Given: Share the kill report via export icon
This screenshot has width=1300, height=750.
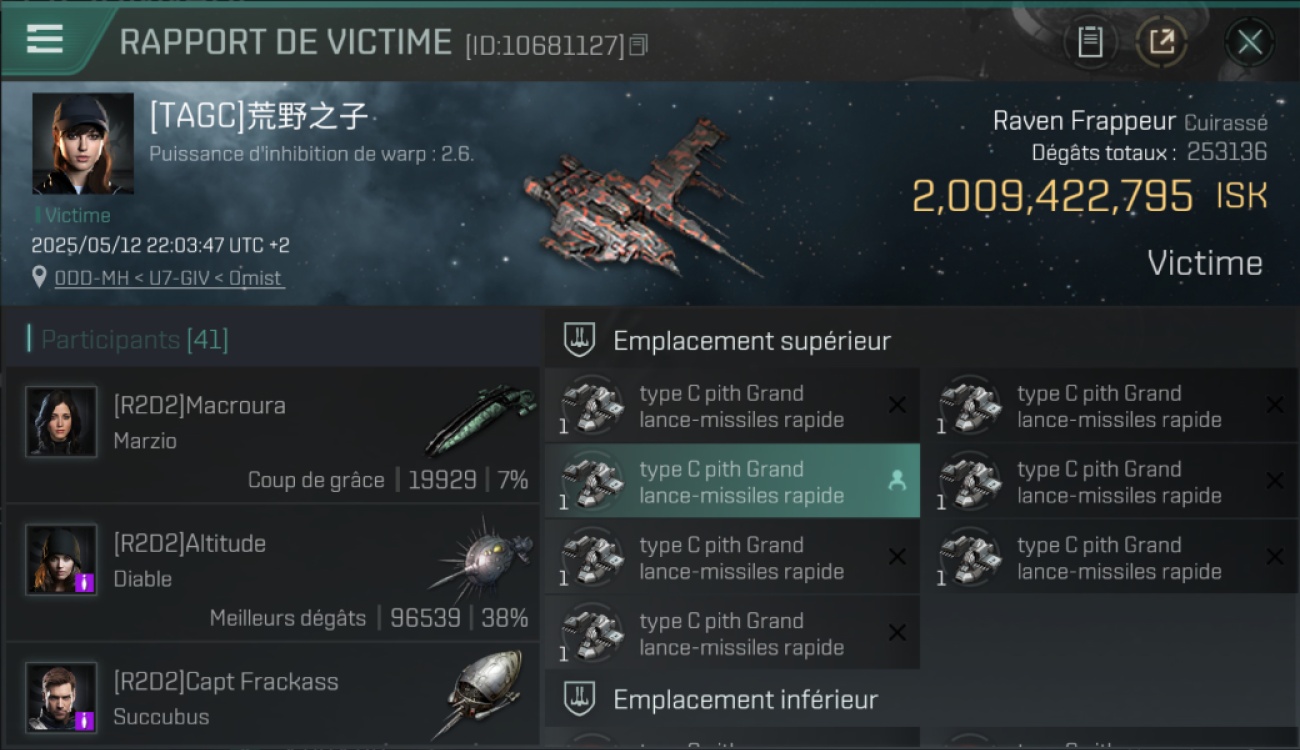Looking at the screenshot, I should [x=1160, y=42].
